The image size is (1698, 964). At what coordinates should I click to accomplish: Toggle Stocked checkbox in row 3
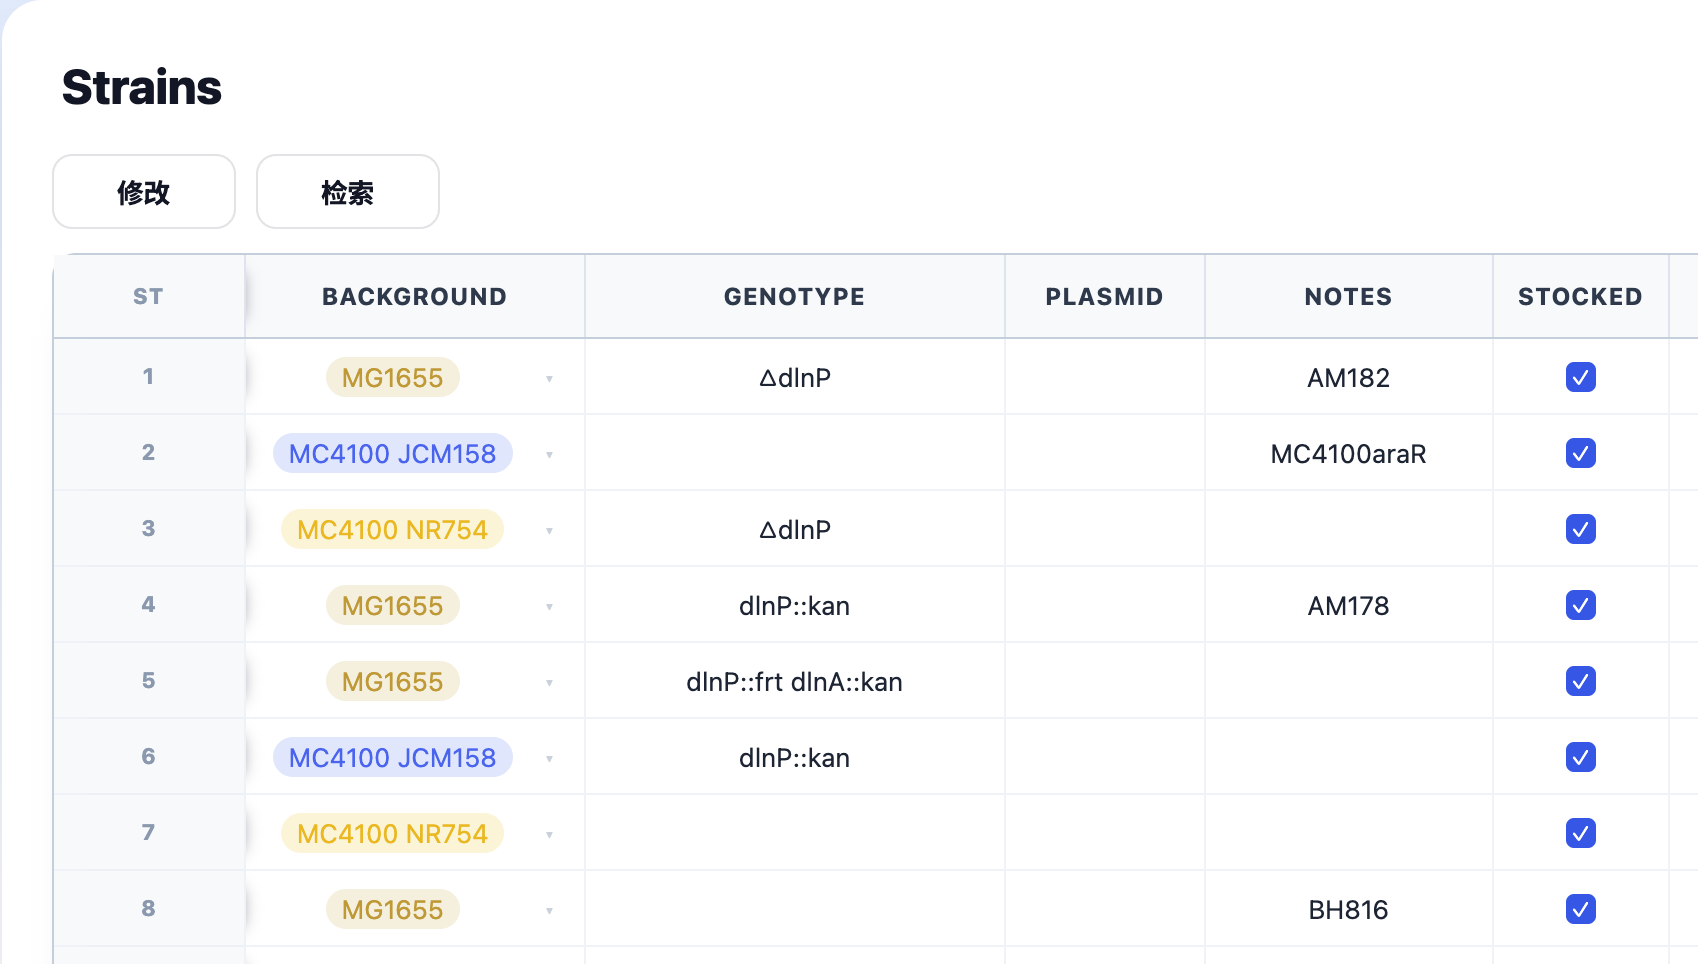coord(1580,529)
